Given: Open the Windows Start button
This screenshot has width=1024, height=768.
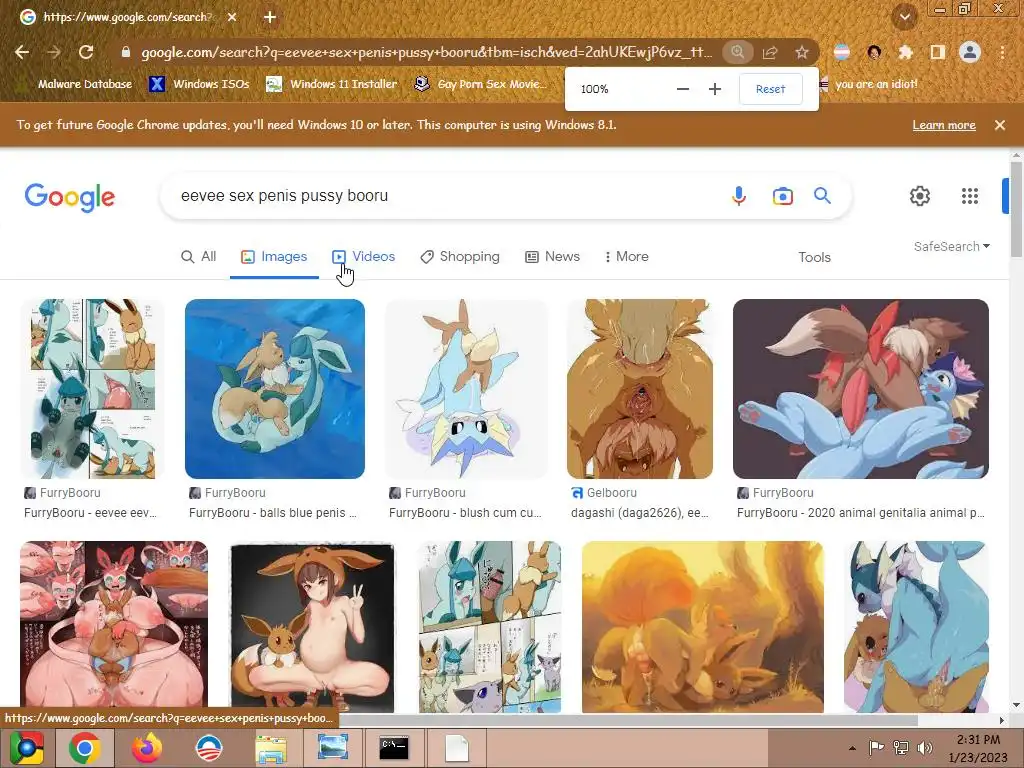Looking at the screenshot, I should click(x=26, y=748).
